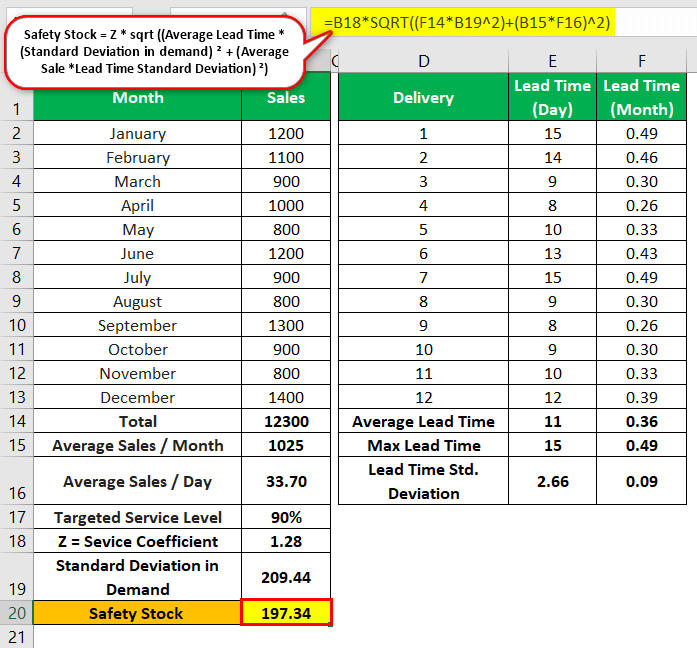This screenshot has width=697, height=648.
Task: Select the Targeted Service Level 90% cell
Action: click(286, 517)
